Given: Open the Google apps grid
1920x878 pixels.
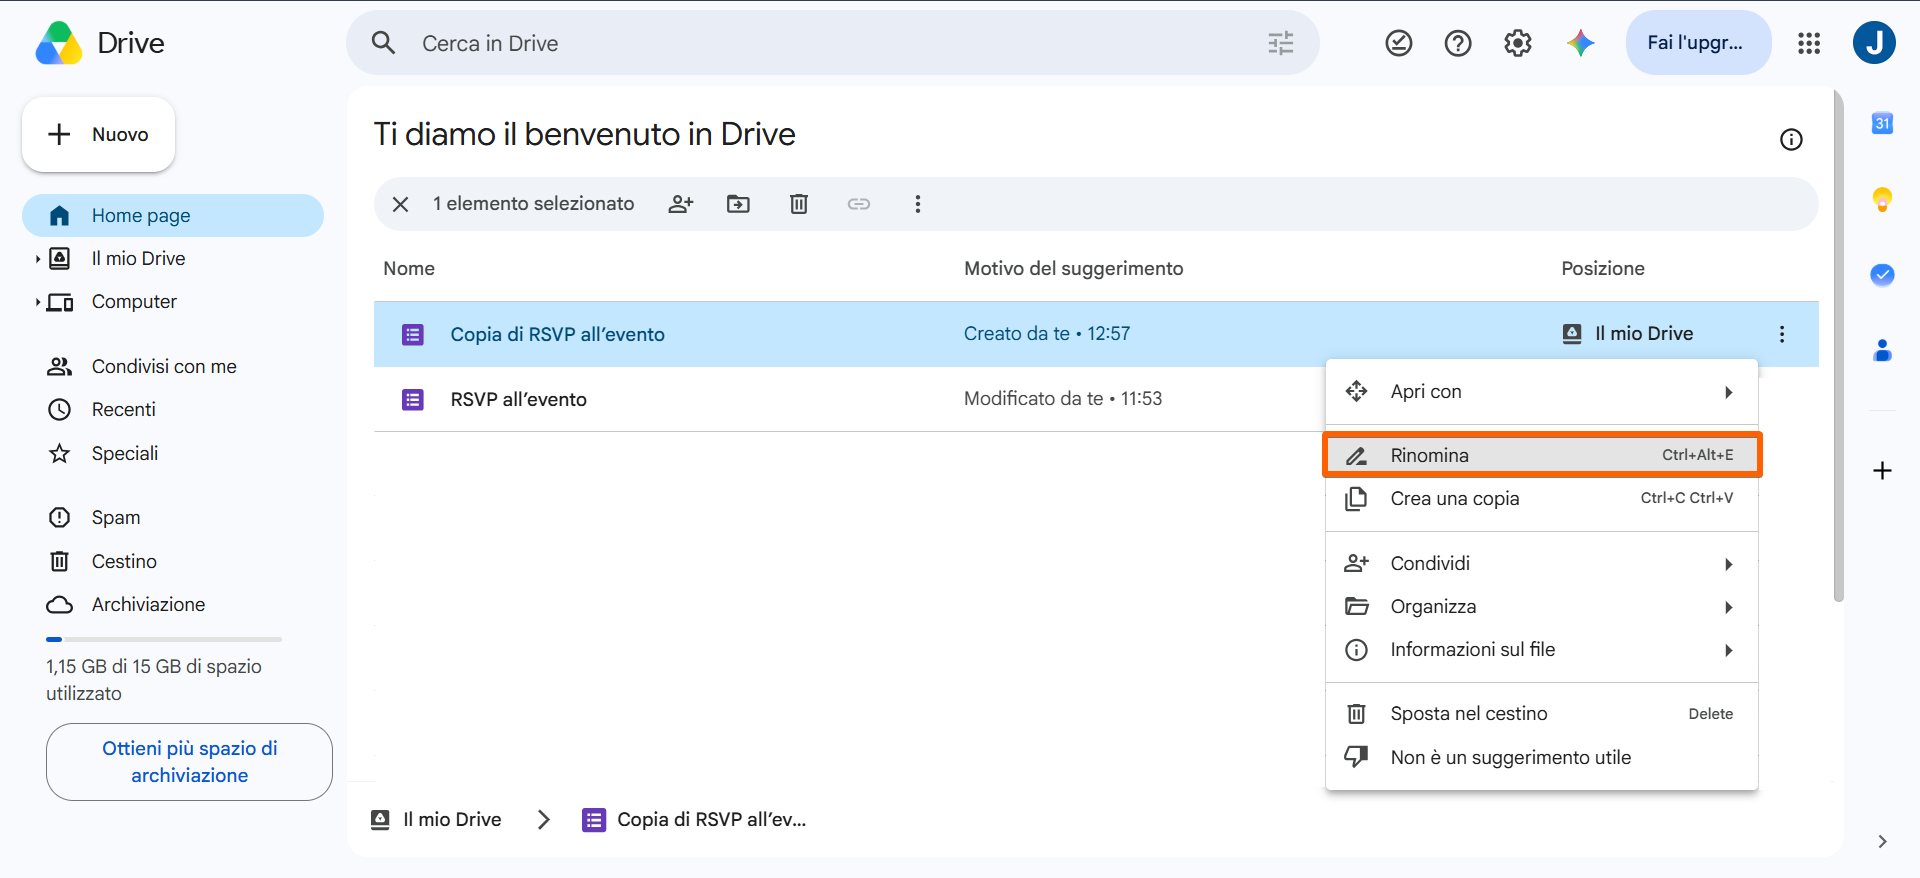Looking at the screenshot, I should click(1809, 43).
